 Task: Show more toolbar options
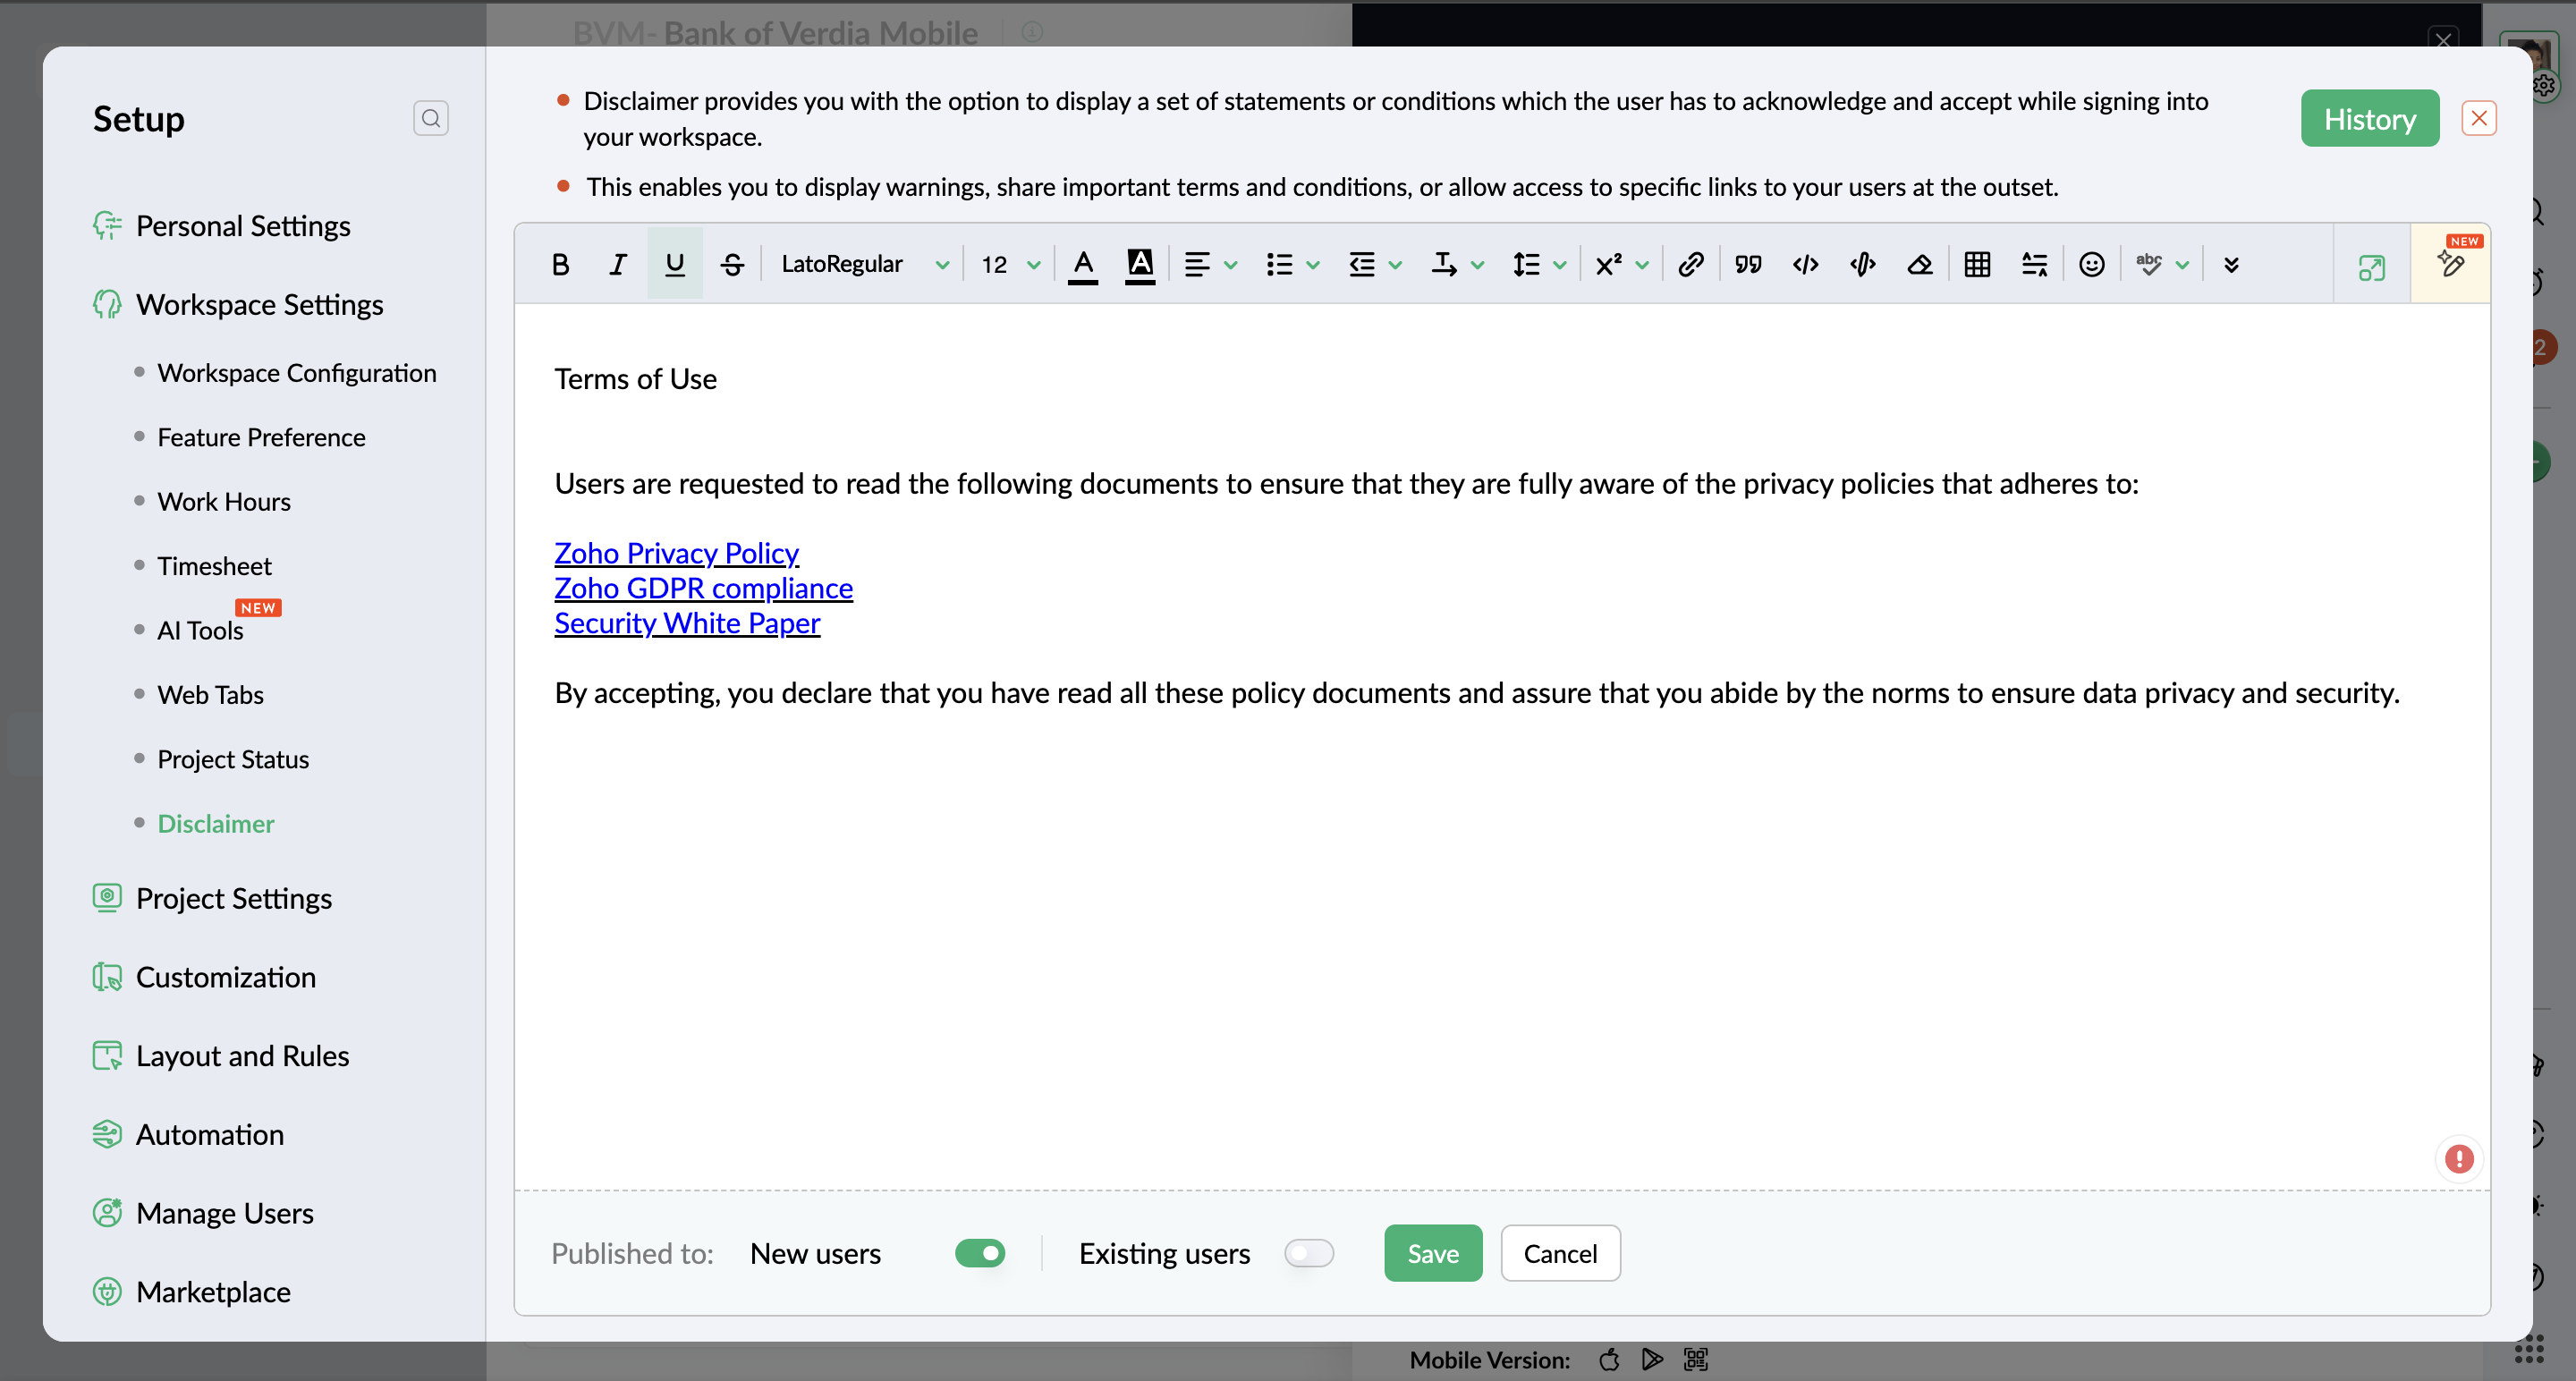point(2231,264)
